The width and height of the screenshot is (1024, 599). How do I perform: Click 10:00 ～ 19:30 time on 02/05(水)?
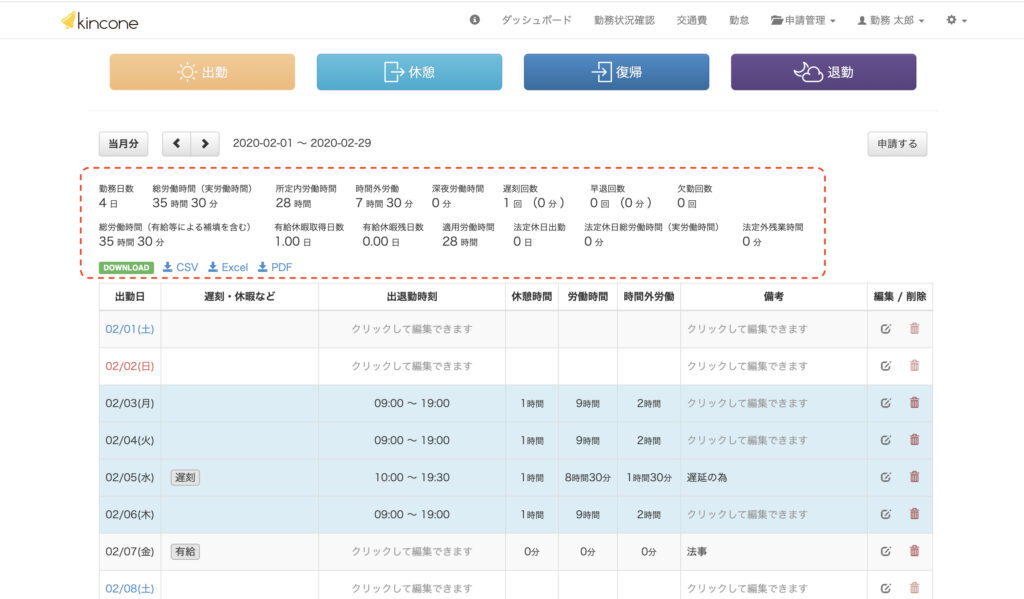click(412, 478)
